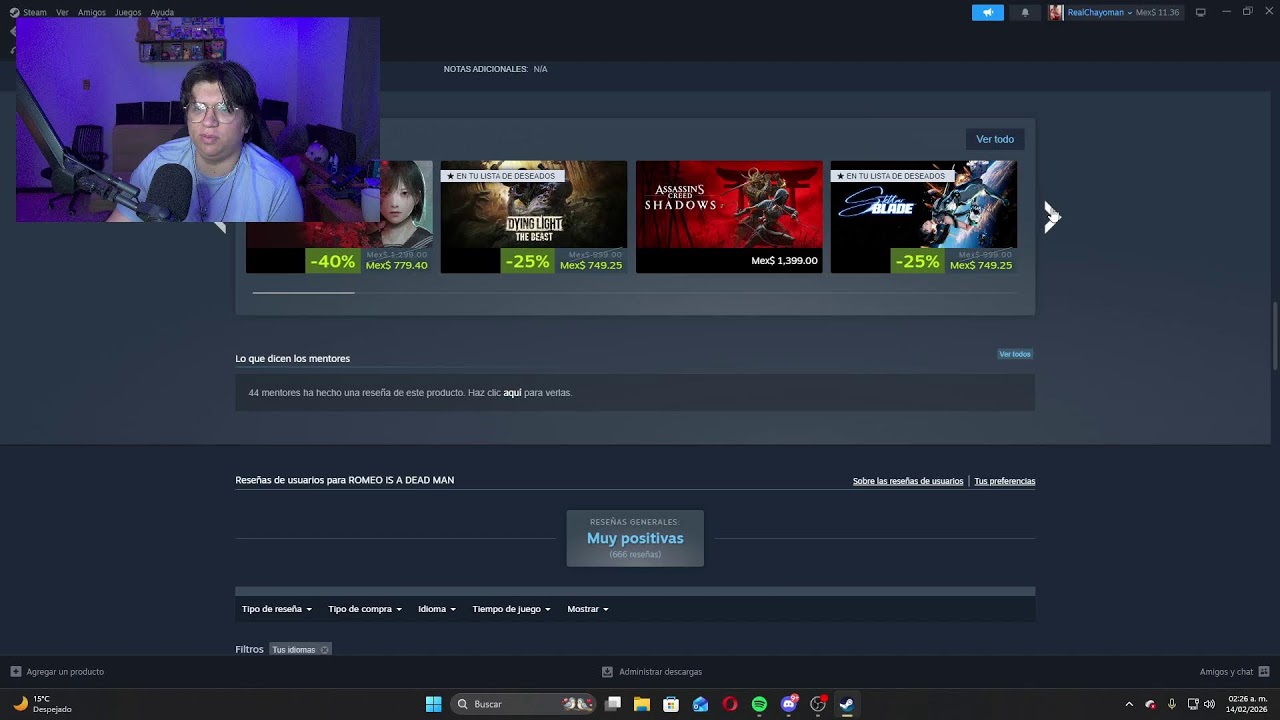Click the microphone tray icon
The width and height of the screenshot is (1280, 720).
1172,704
